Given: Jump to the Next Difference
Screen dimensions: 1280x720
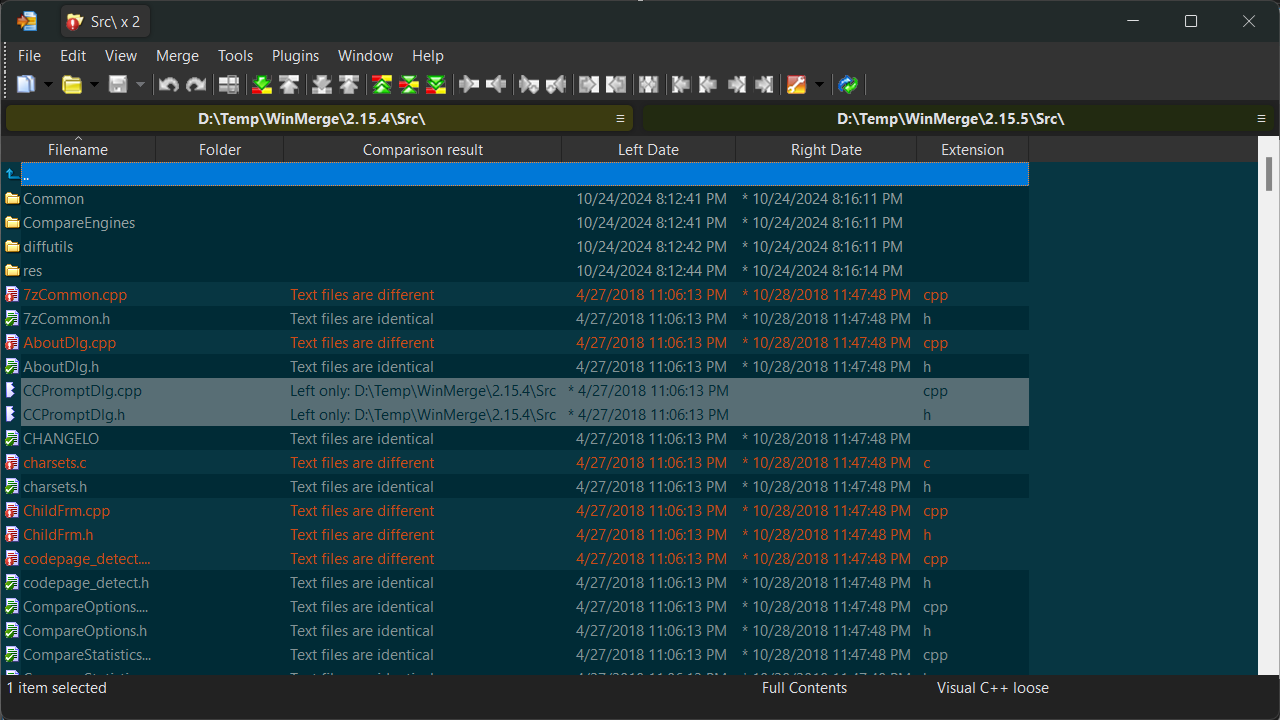Looking at the screenshot, I should click(262, 85).
